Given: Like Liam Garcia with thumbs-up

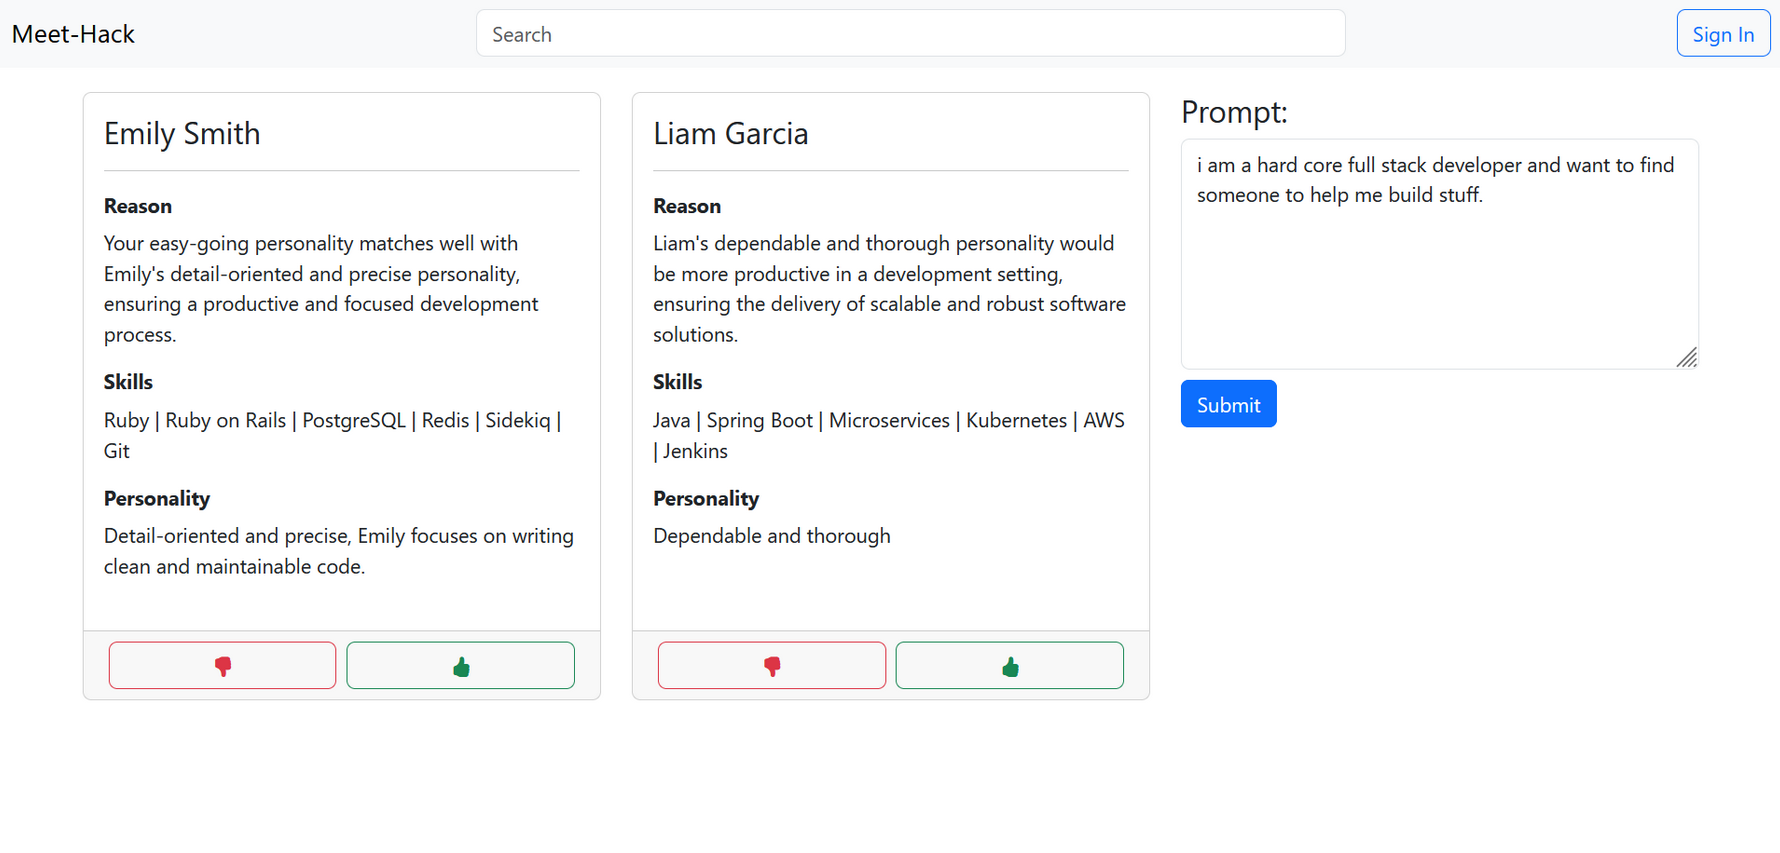Looking at the screenshot, I should click(x=1009, y=666).
